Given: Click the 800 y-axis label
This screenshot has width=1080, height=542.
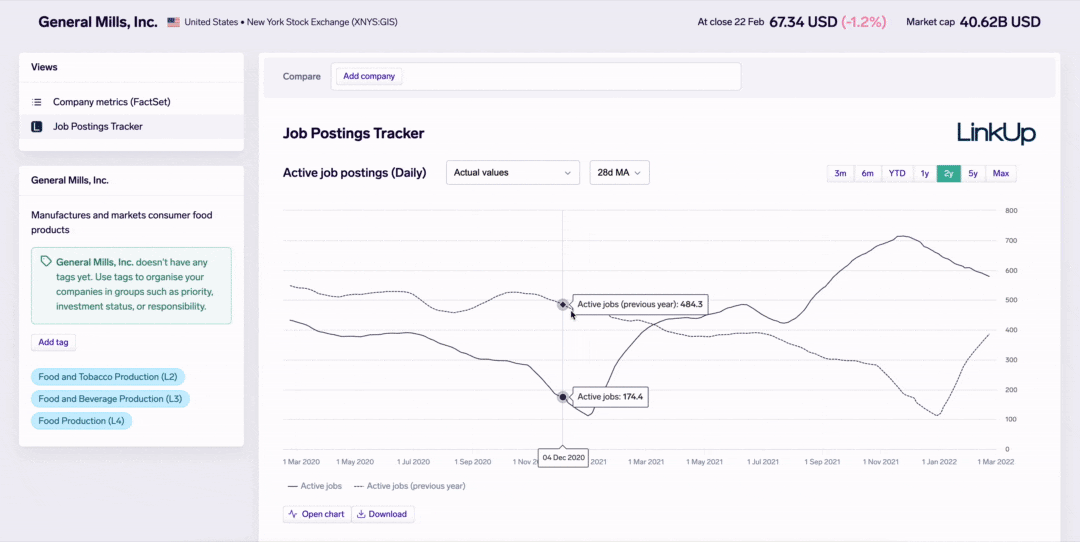Looking at the screenshot, I should point(1010,210).
